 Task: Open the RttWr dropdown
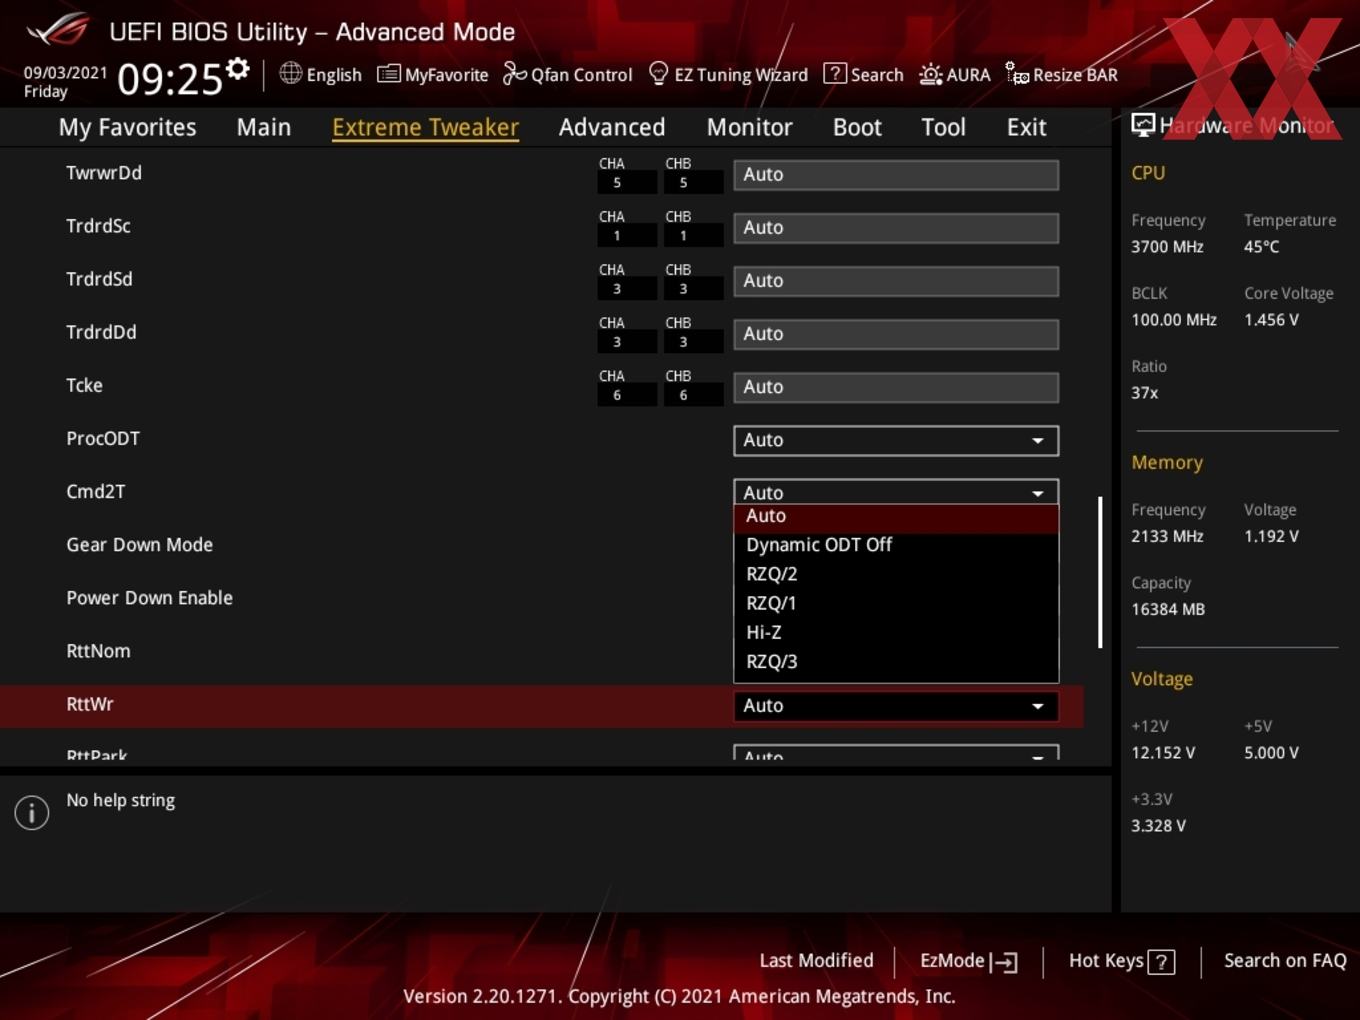pyautogui.click(x=896, y=706)
